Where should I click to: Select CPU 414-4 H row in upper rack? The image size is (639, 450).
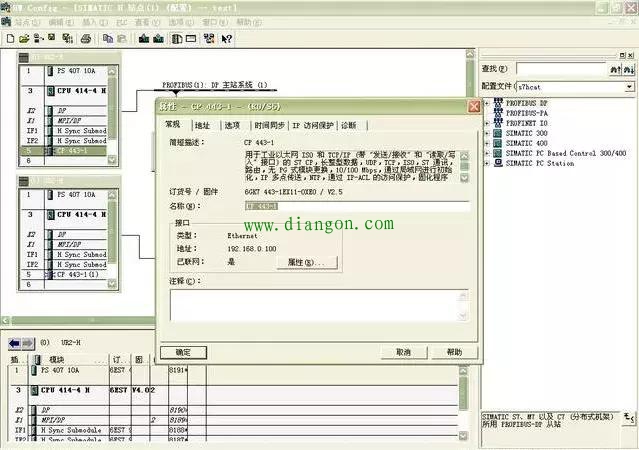click(x=63, y=90)
